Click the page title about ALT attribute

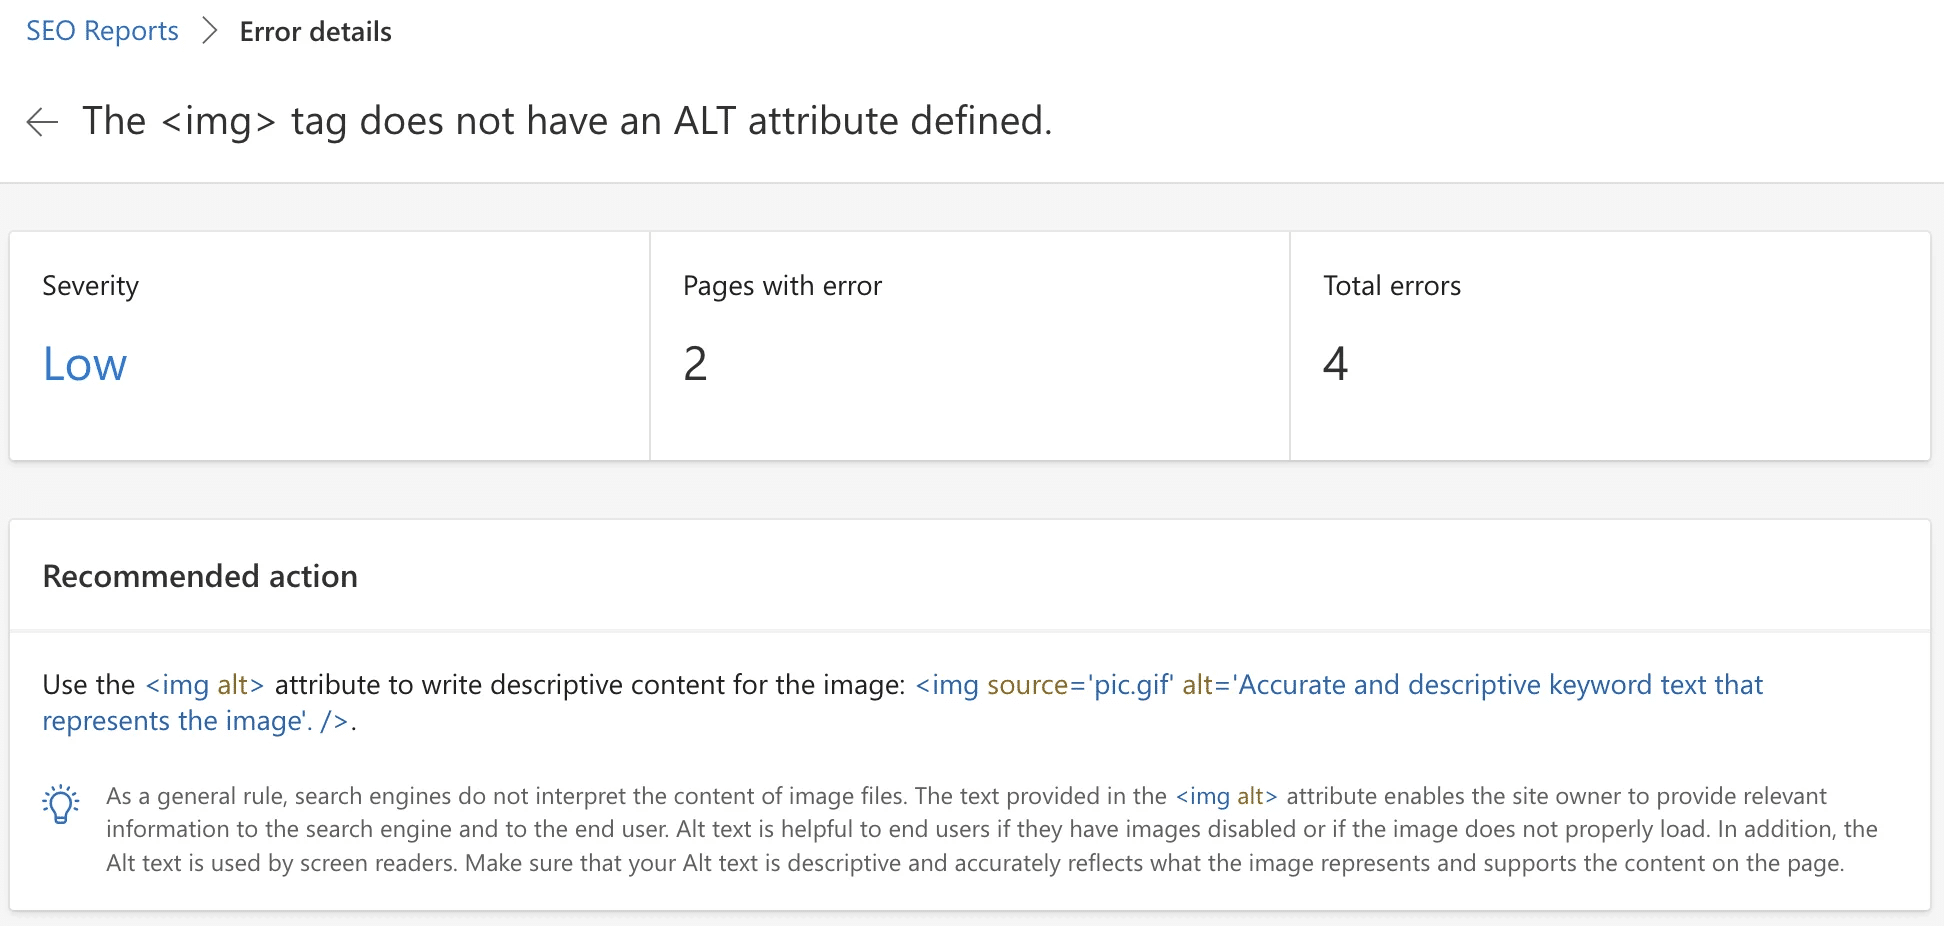coord(567,121)
